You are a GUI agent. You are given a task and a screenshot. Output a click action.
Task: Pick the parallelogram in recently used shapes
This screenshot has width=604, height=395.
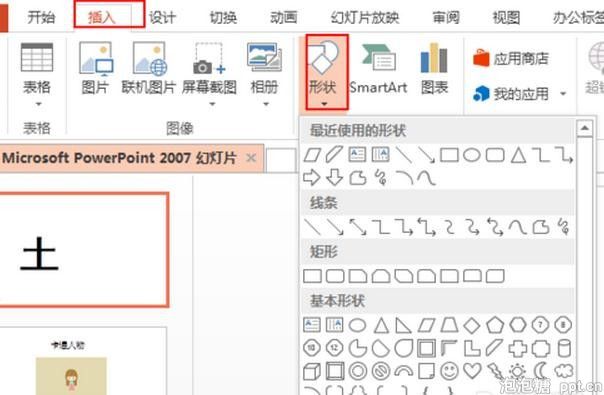[312, 155]
